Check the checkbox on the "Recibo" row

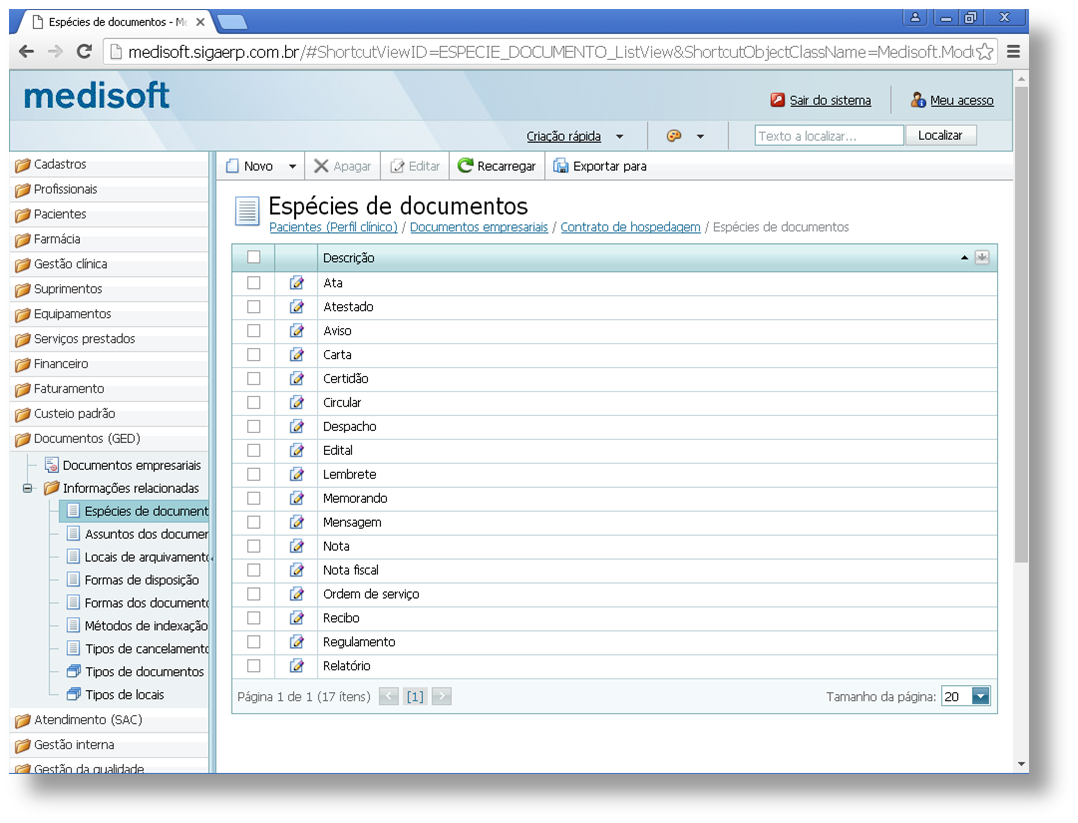pyautogui.click(x=252, y=618)
